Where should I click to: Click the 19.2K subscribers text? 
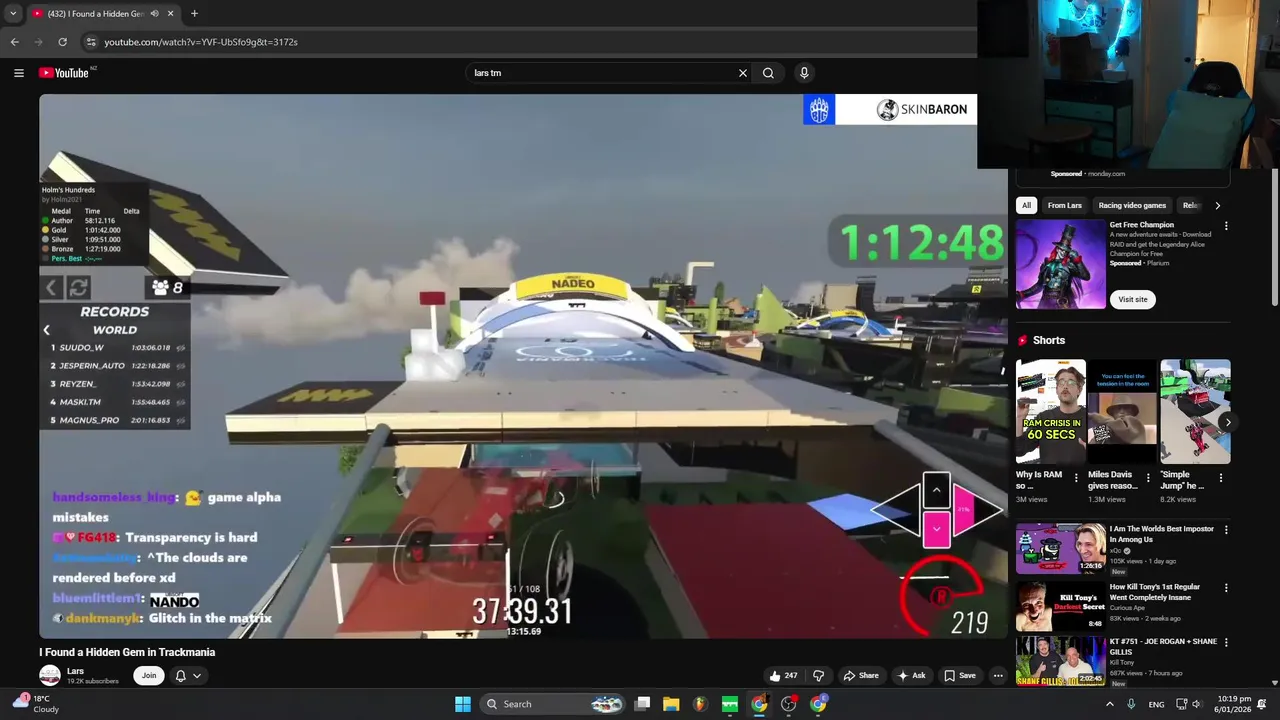[x=93, y=681]
